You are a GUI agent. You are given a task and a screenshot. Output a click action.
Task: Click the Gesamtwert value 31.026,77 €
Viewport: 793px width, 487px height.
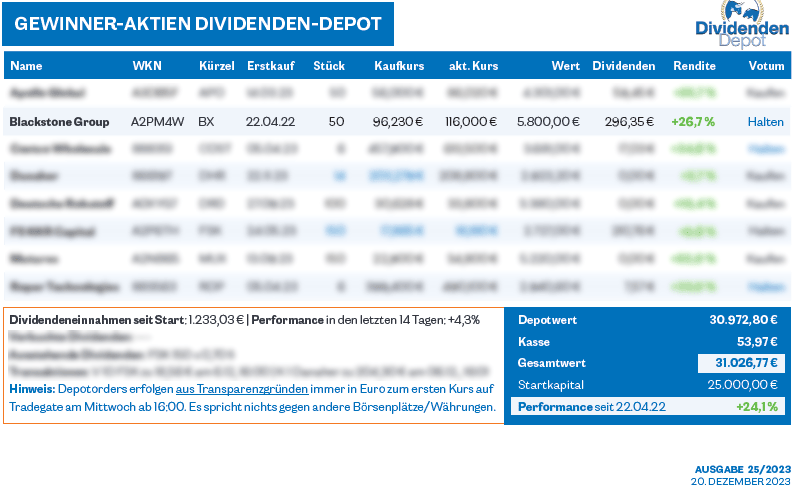tap(746, 363)
